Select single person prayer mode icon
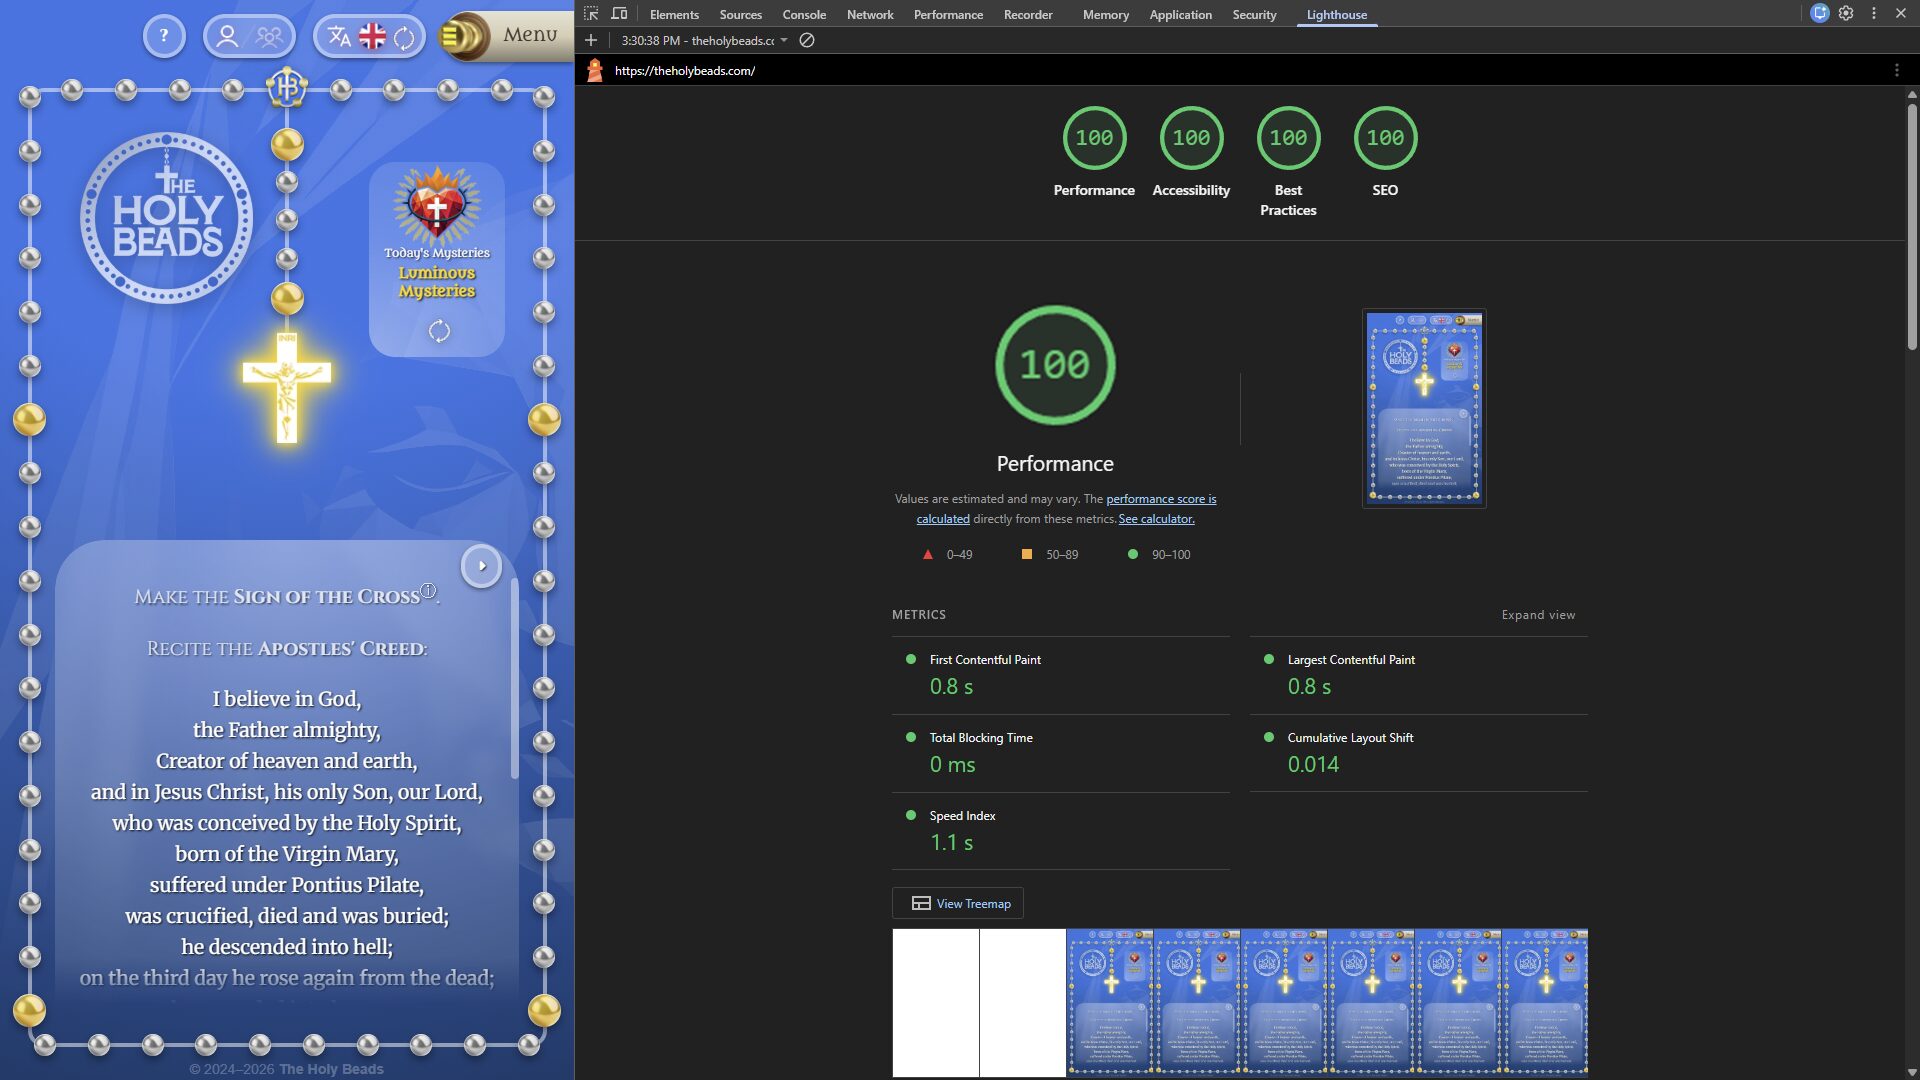1920x1080 pixels. pyautogui.click(x=227, y=37)
